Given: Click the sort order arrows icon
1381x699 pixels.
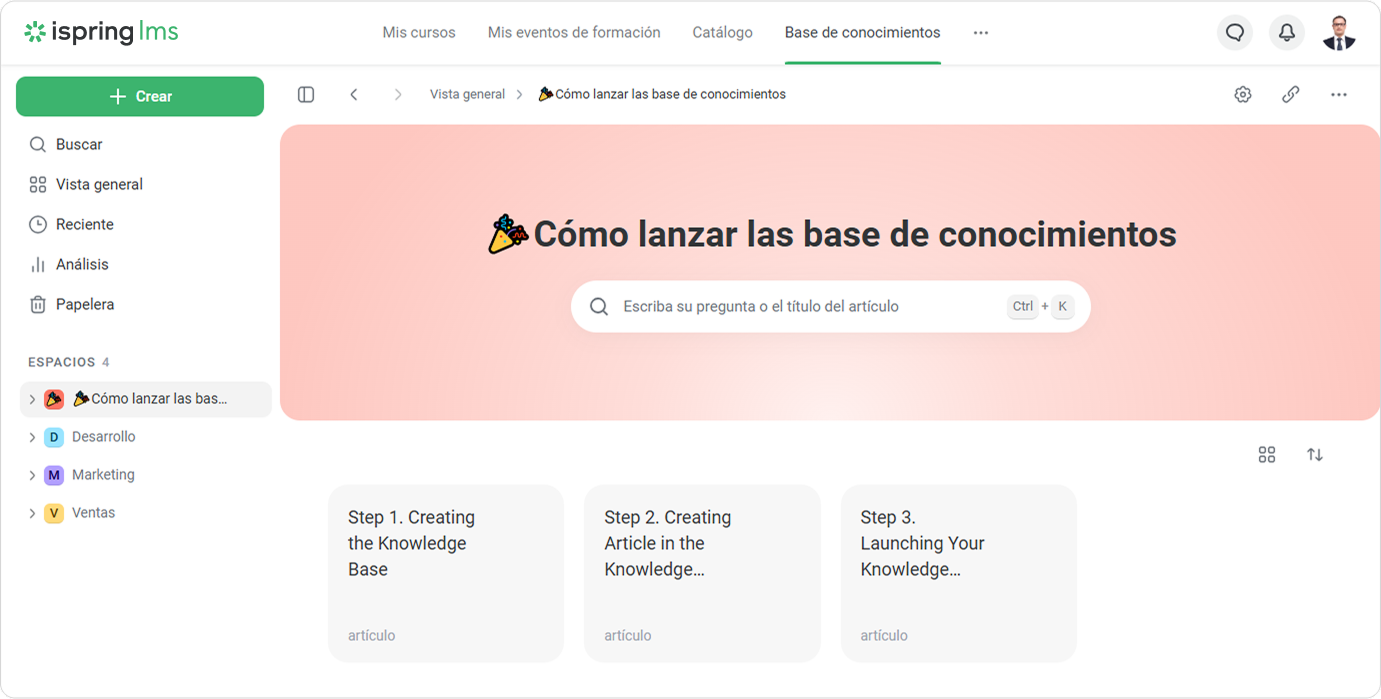Looking at the screenshot, I should (x=1315, y=455).
